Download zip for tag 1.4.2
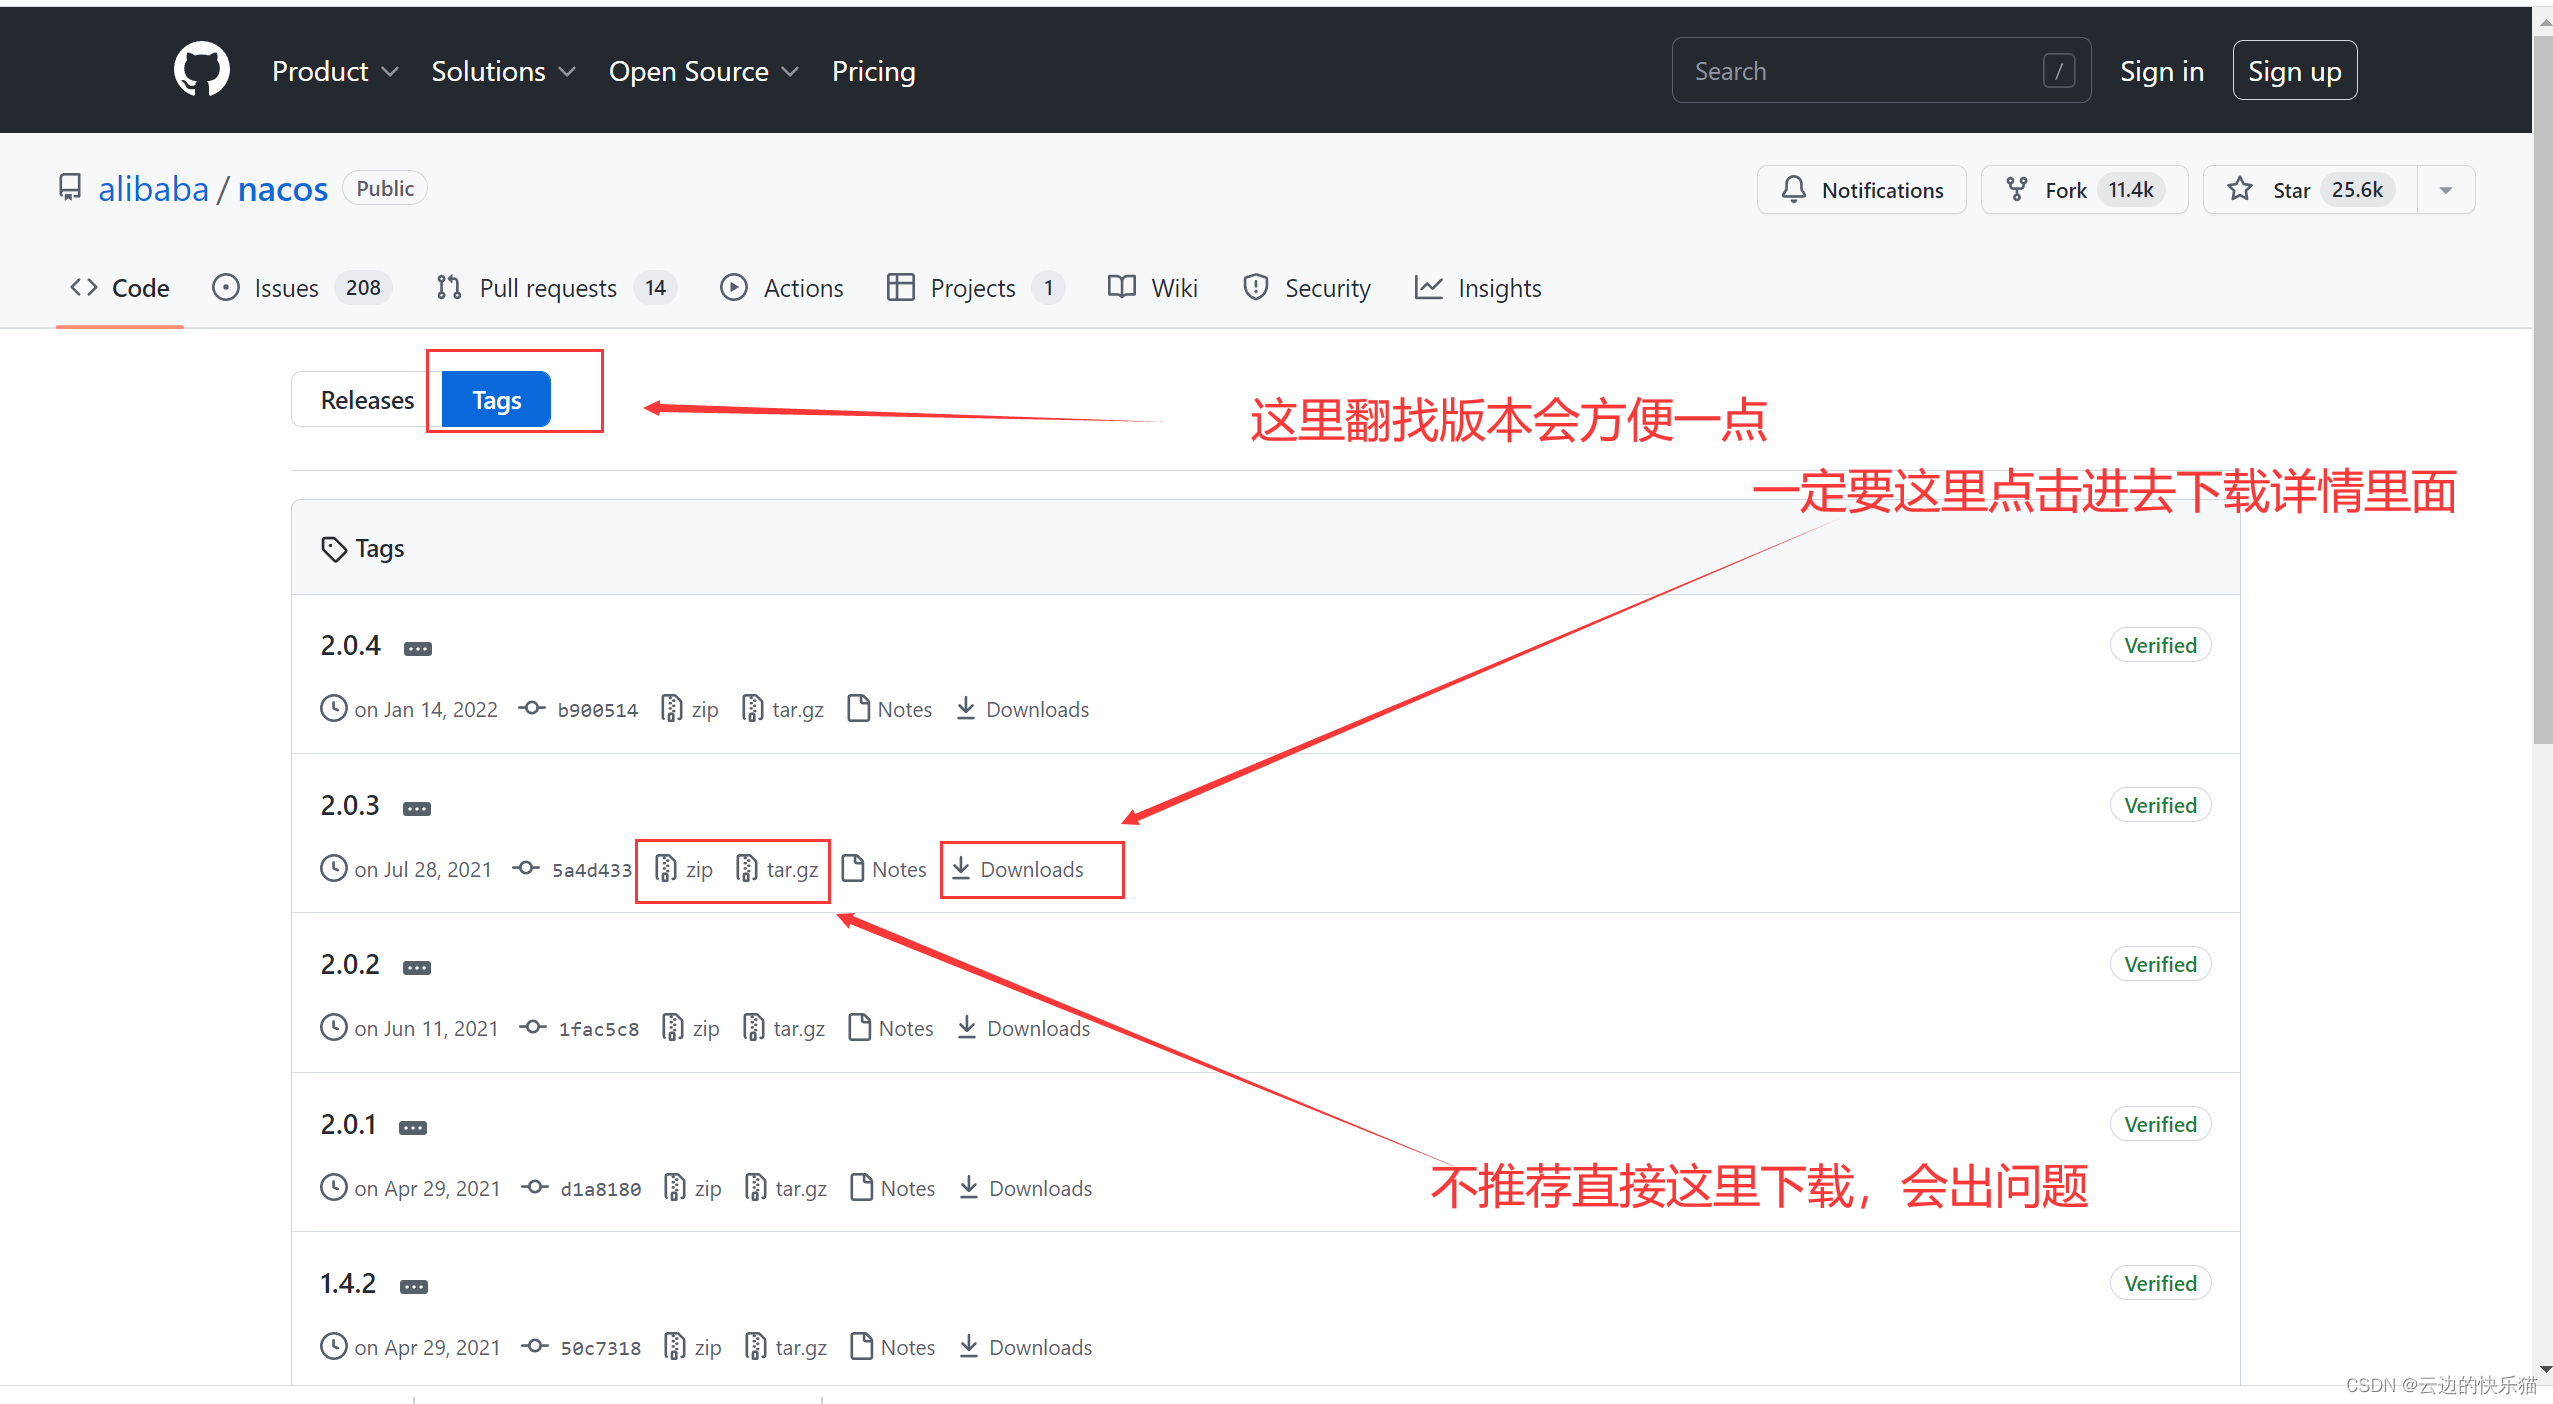 coord(693,1347)
